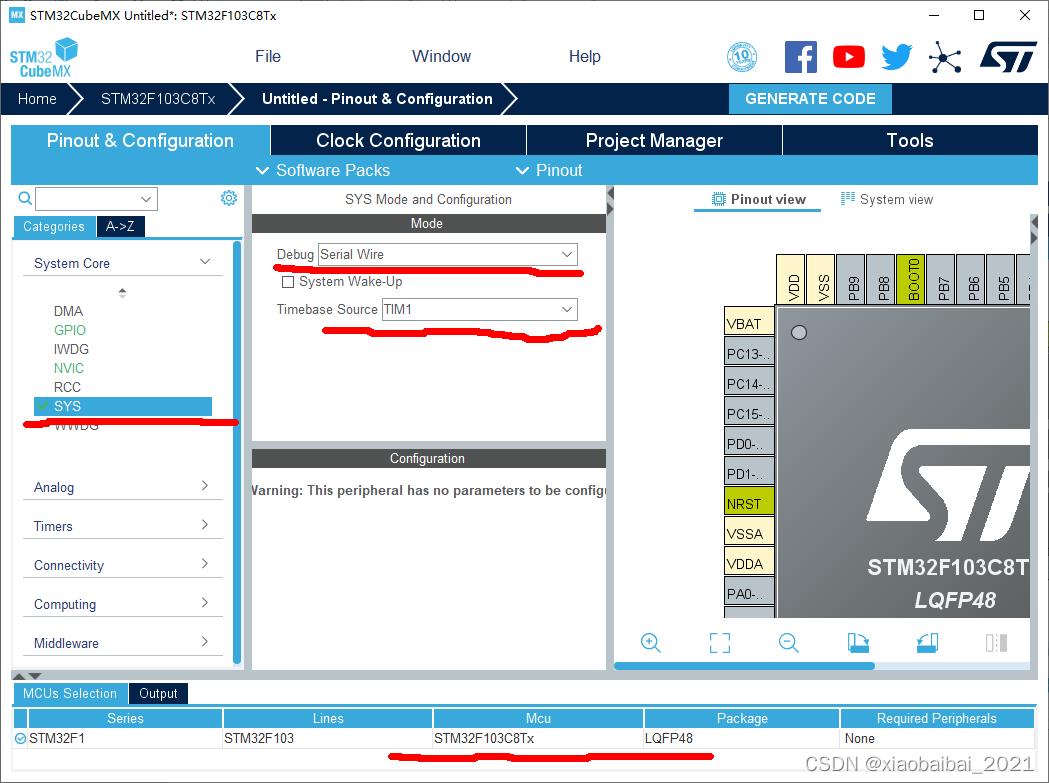
Task: Open the Help menu
Action: (x=584, y=56)
